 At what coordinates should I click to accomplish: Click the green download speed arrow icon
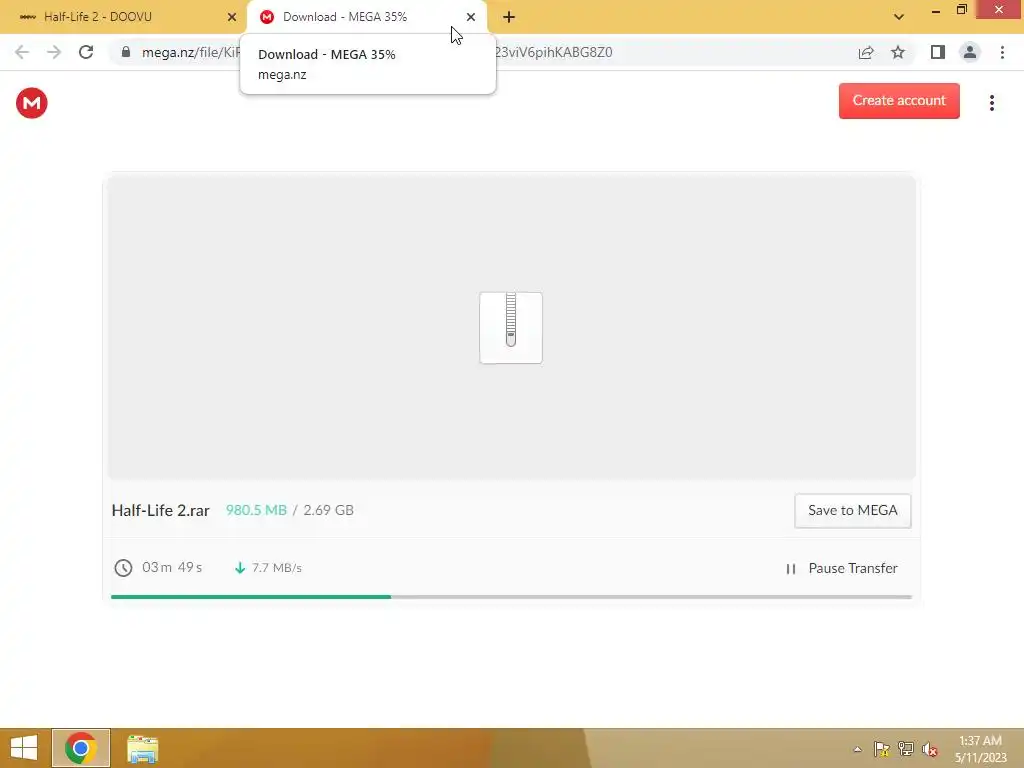pos(240,568)
